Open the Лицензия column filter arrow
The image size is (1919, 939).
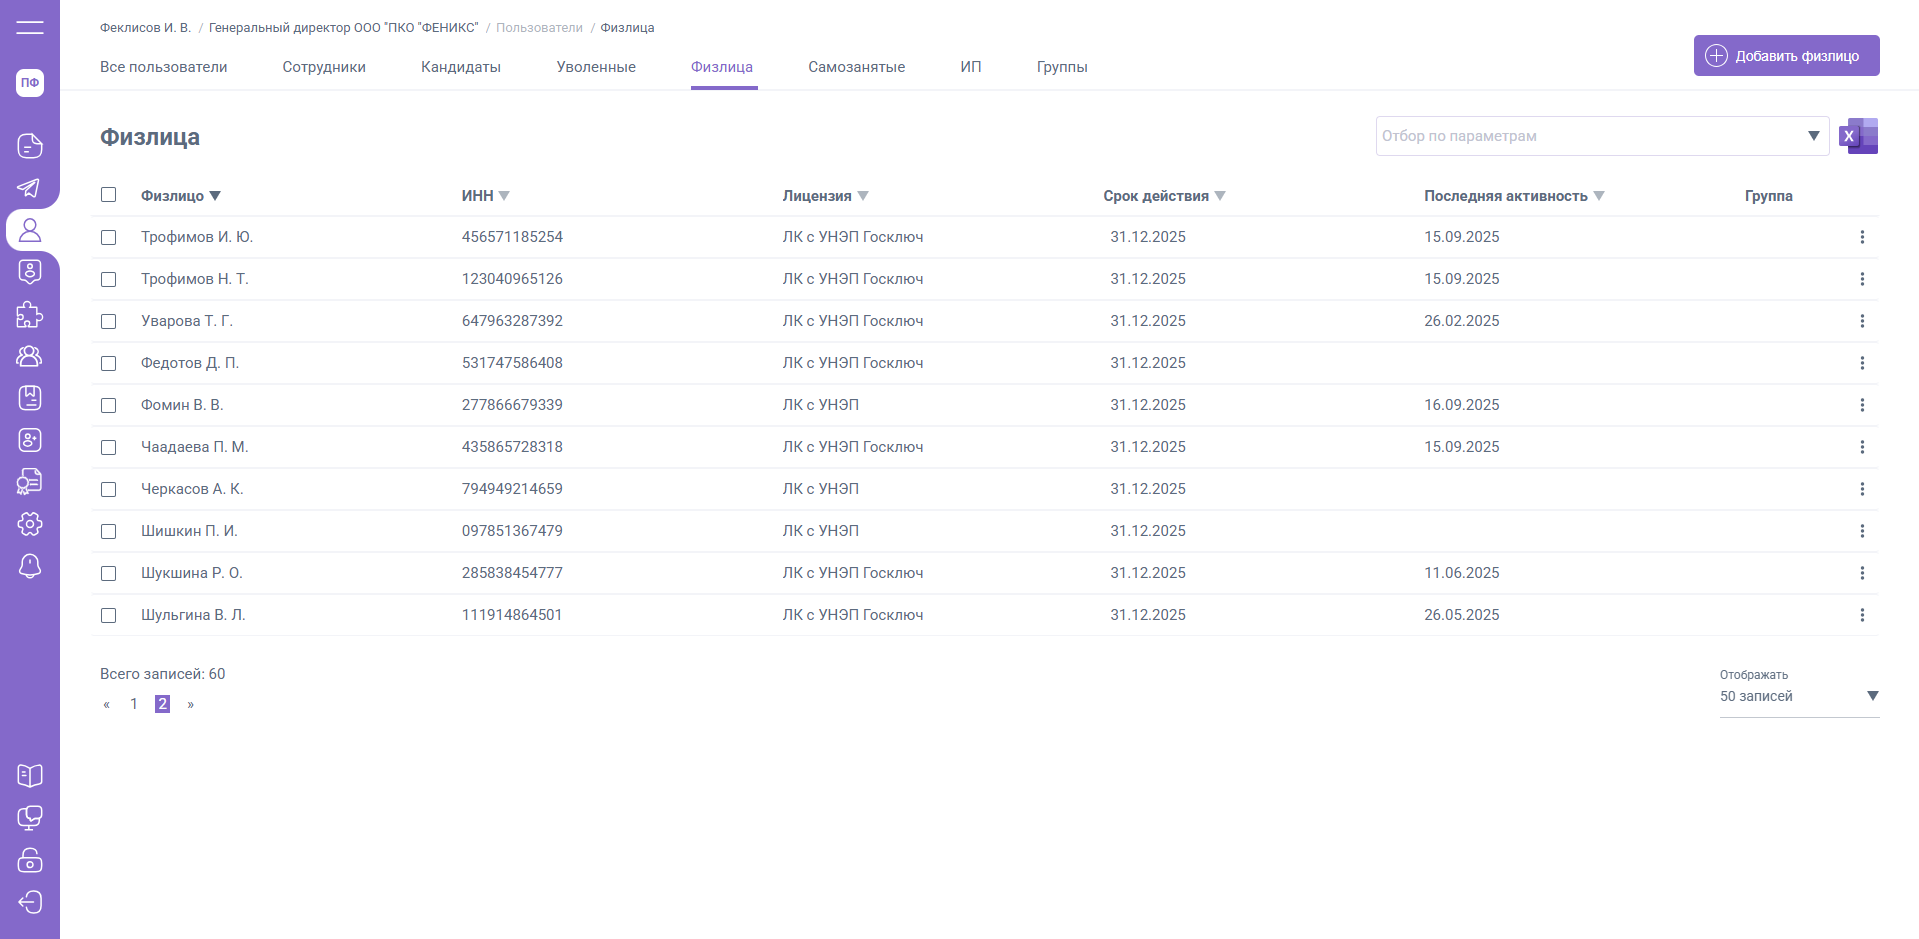(x=863, y=196)
